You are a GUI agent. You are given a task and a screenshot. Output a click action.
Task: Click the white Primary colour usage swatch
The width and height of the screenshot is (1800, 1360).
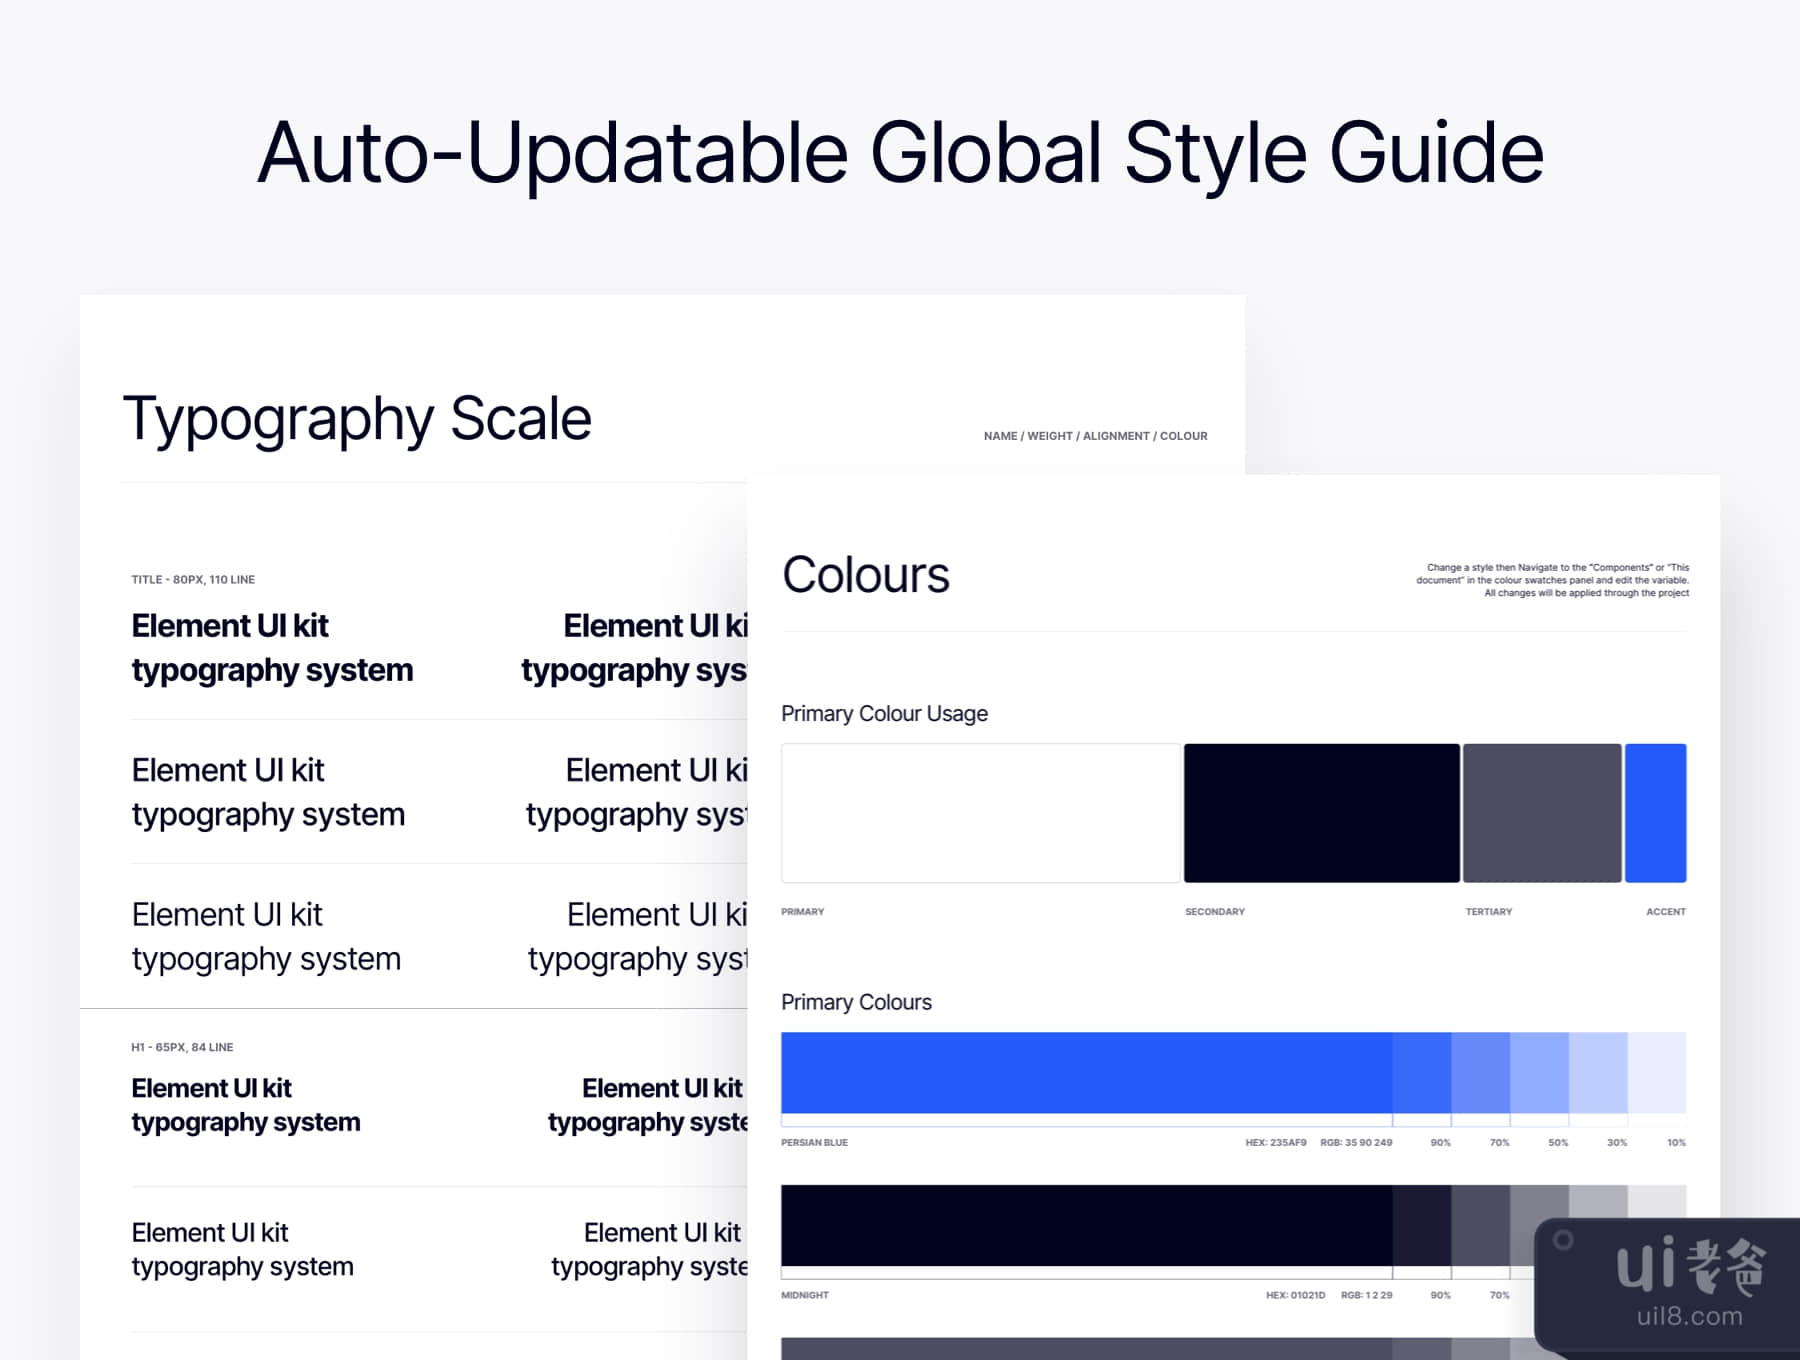pos(980,813)
